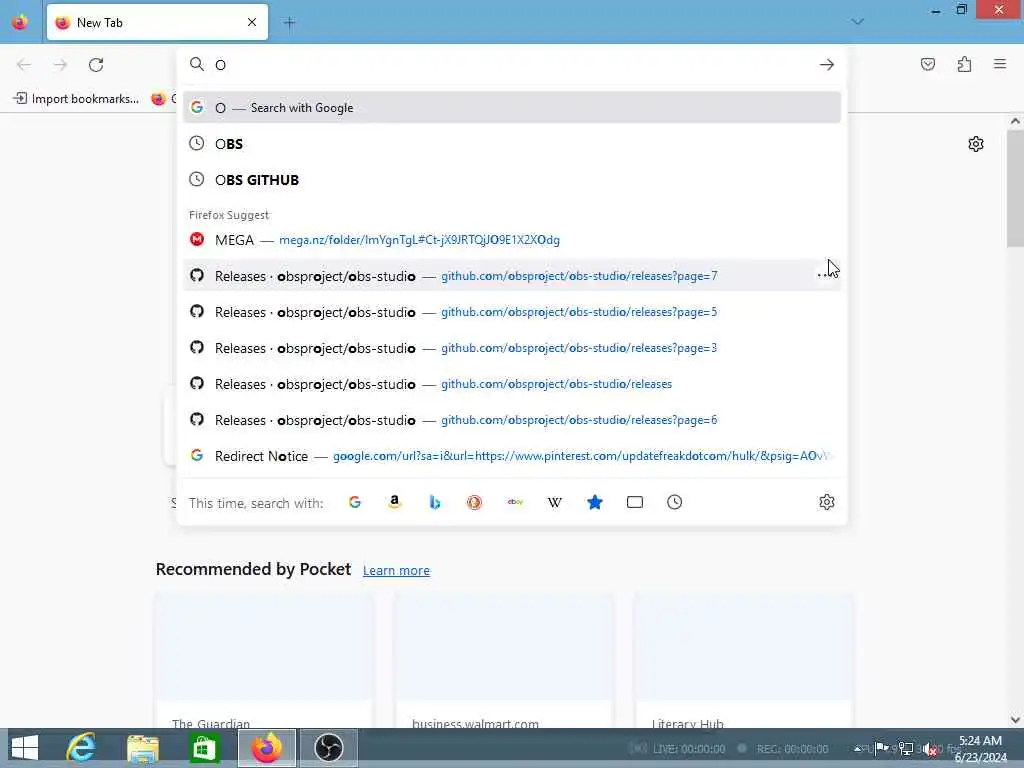Search bookmarks with the star icon
Screen dimensions: 1024x768
click(x=594, y=502)
